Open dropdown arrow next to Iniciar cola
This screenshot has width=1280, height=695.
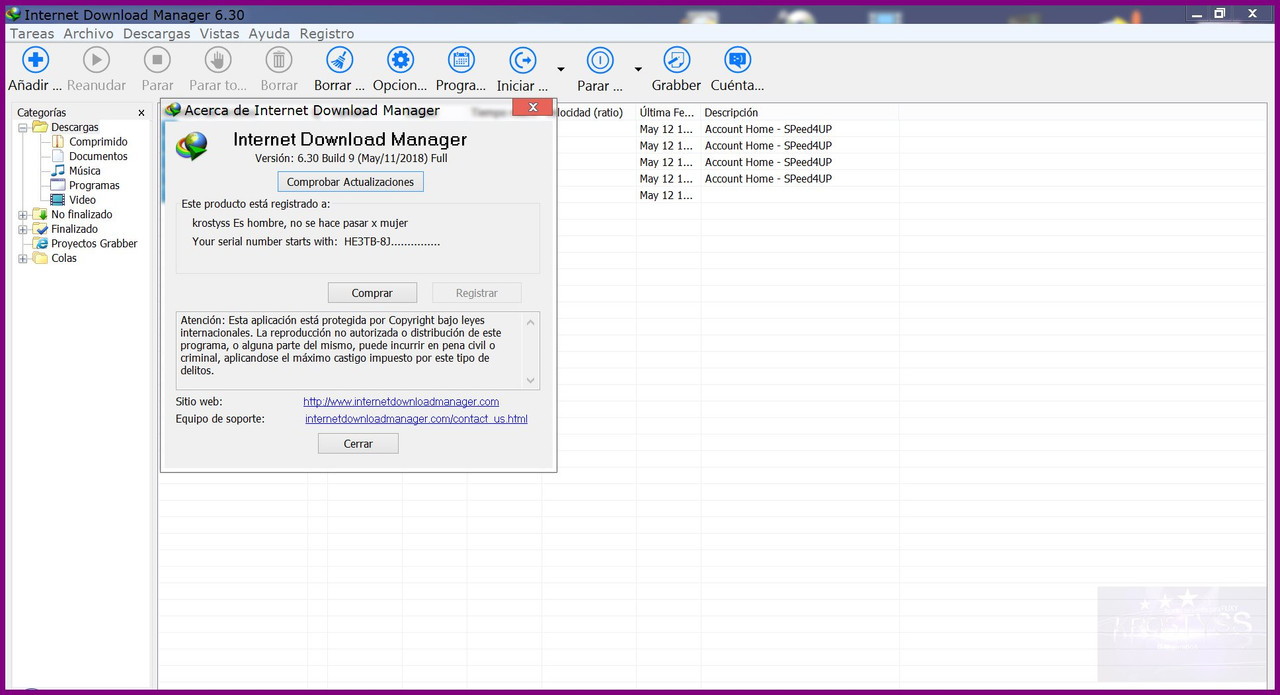coord(560,69)
